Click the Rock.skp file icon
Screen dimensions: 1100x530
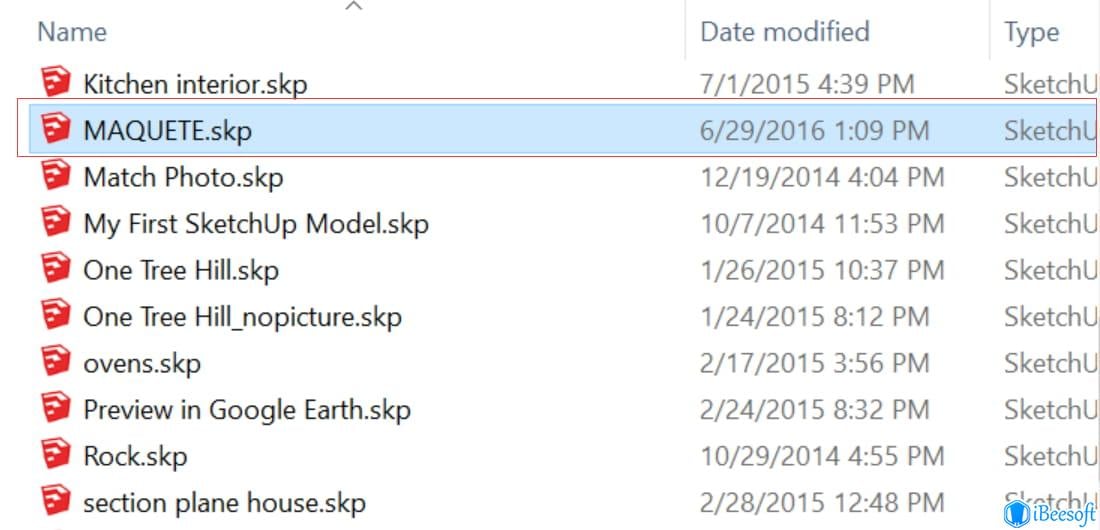click(55, 453)
